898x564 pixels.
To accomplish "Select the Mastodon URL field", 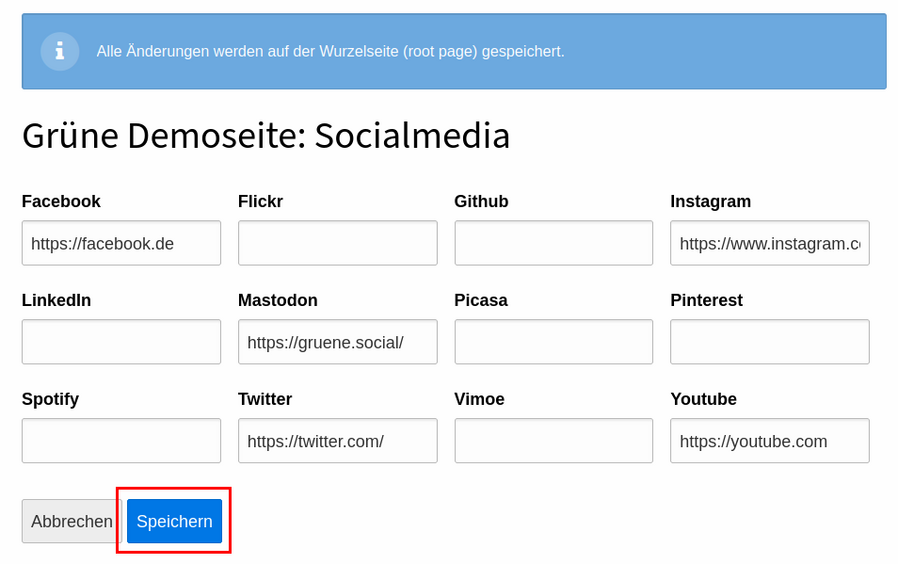I will pyautogui.click(x=338, y=342).
